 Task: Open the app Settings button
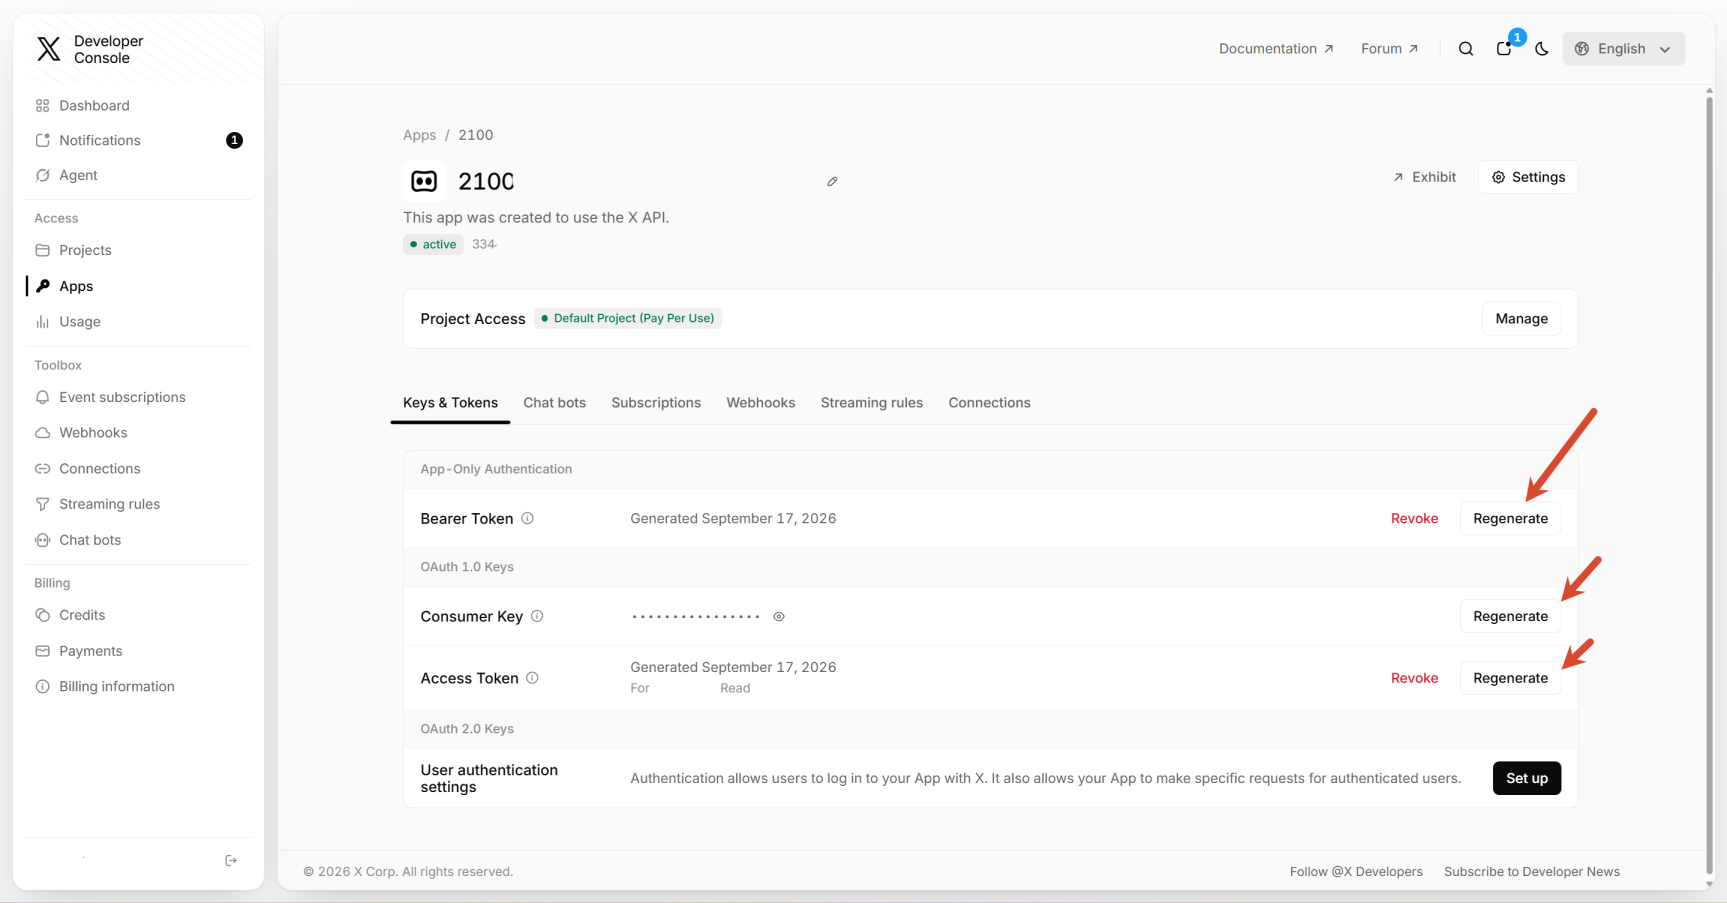(x=1528, y=177)
